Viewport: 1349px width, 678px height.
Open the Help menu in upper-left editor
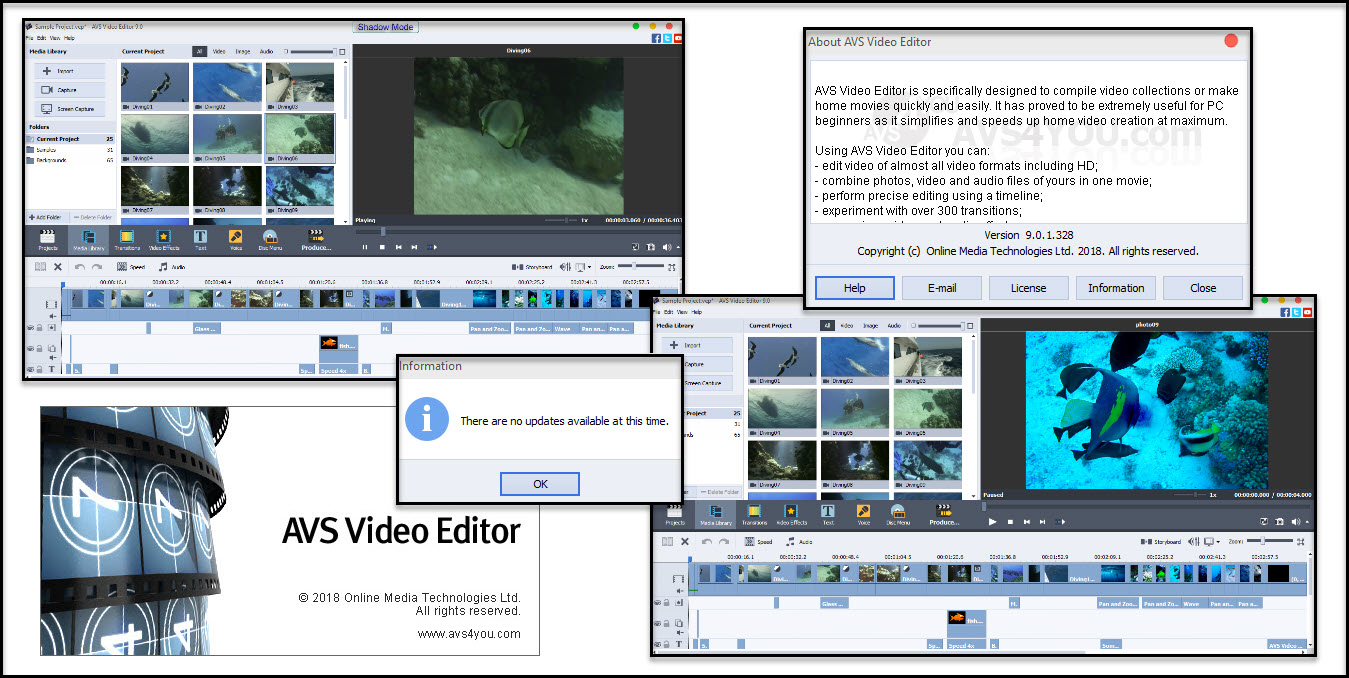click(x=69, y=38)
